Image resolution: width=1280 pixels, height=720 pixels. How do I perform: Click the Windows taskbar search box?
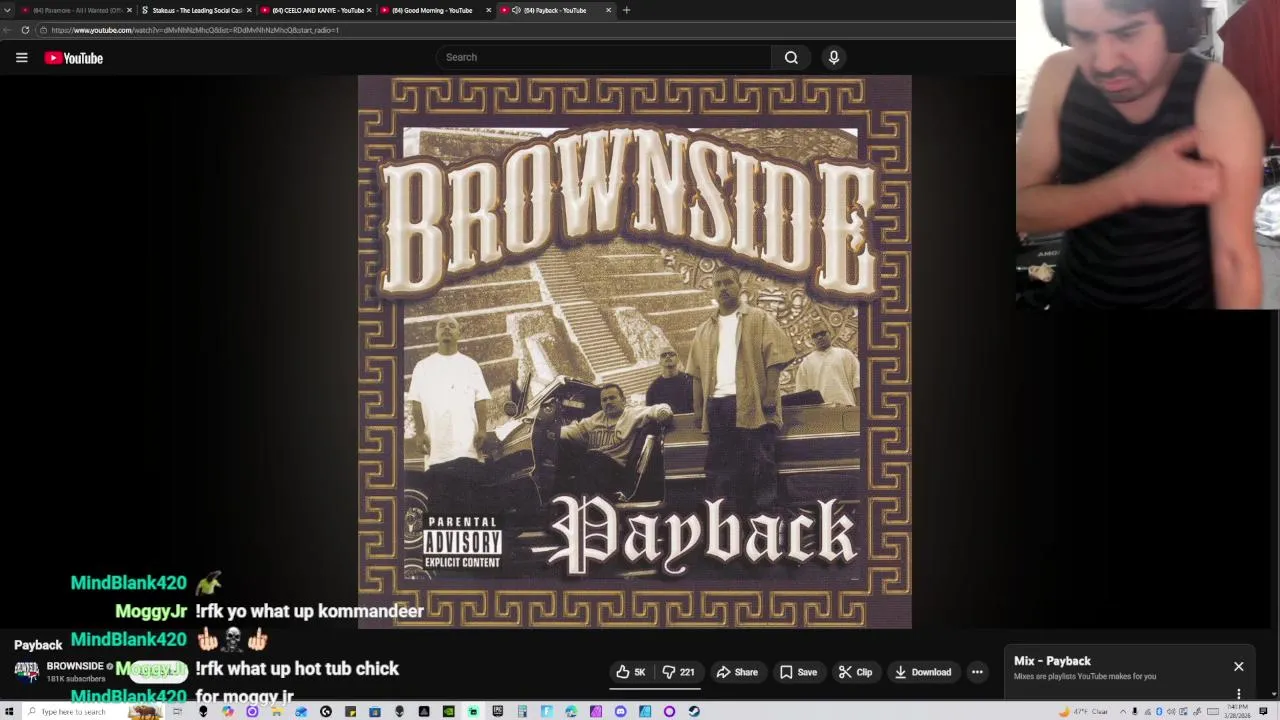click(x=95, y=711)
